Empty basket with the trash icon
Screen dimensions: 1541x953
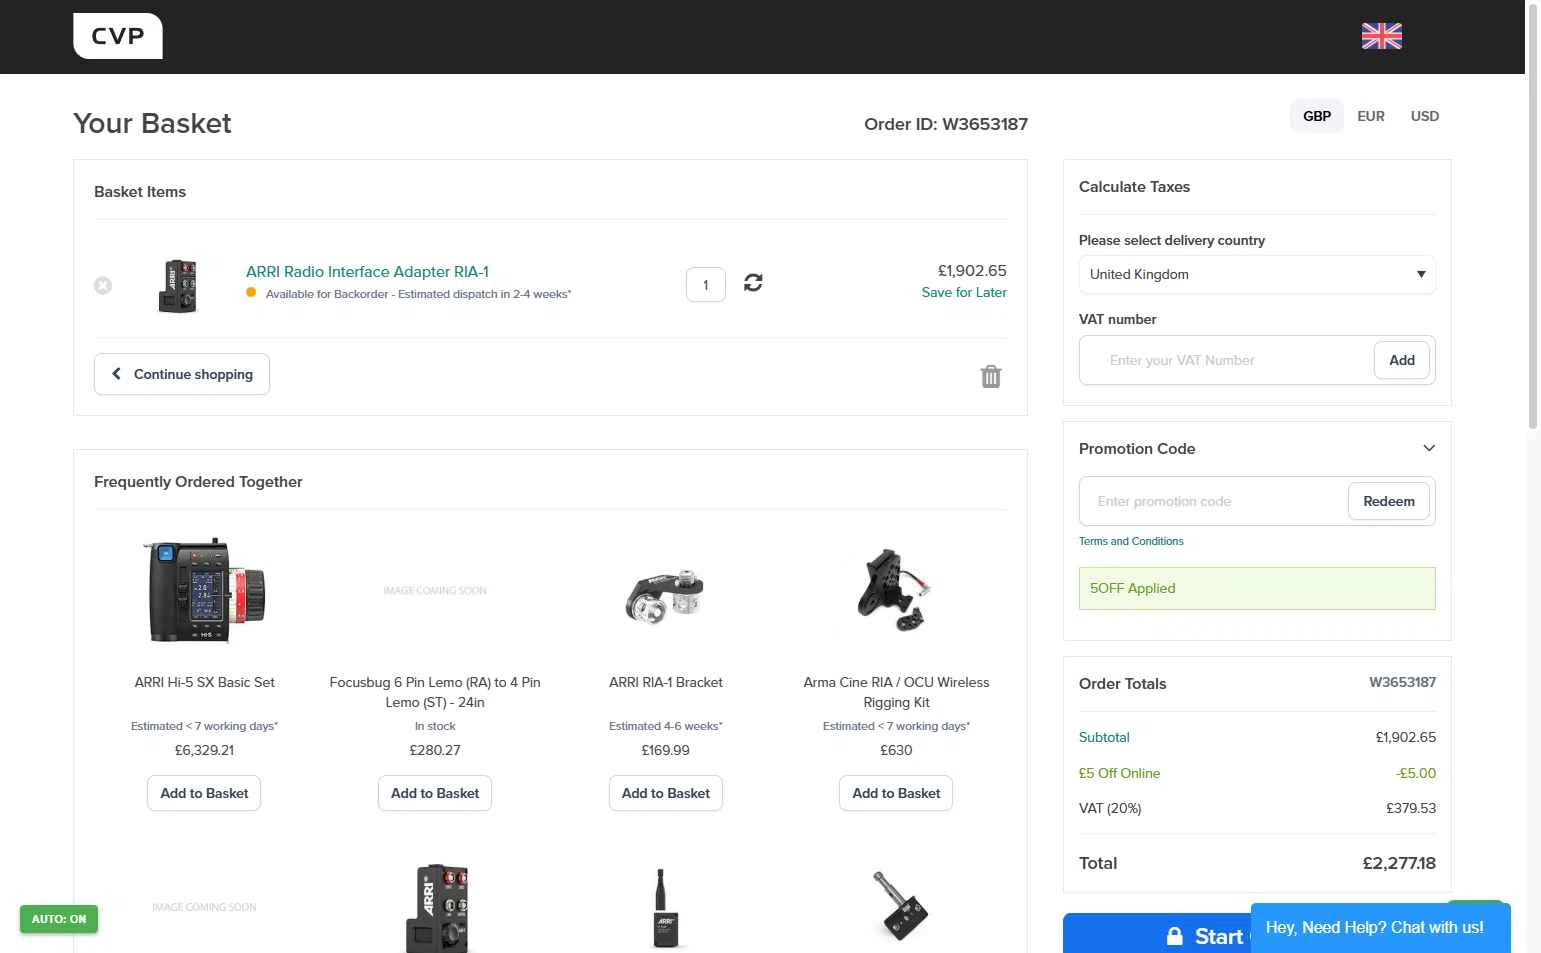990,376
